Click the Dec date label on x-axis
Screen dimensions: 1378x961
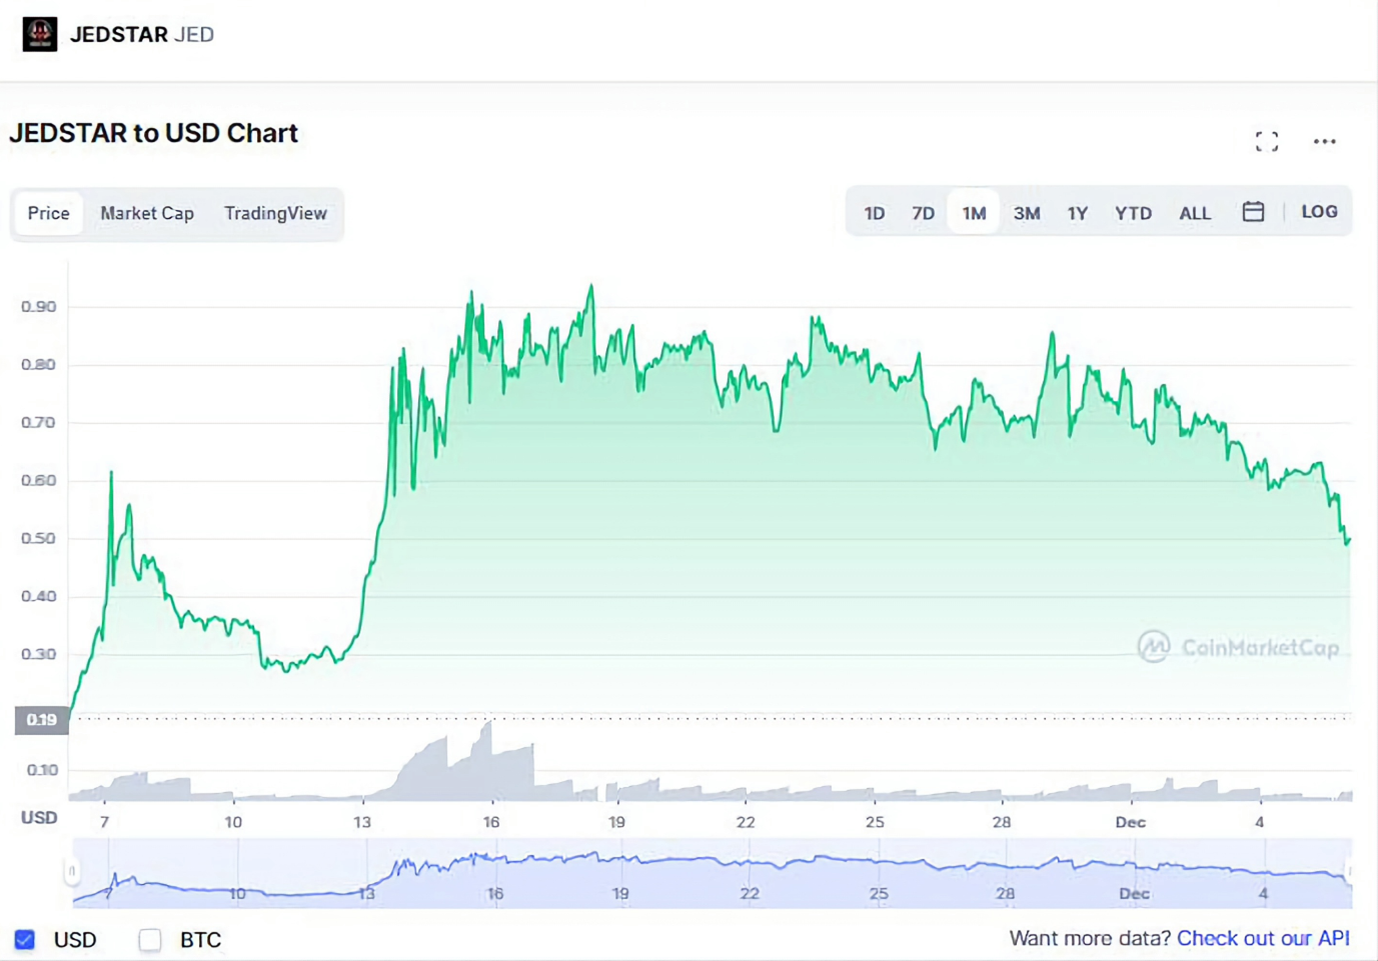[1130, 822]
